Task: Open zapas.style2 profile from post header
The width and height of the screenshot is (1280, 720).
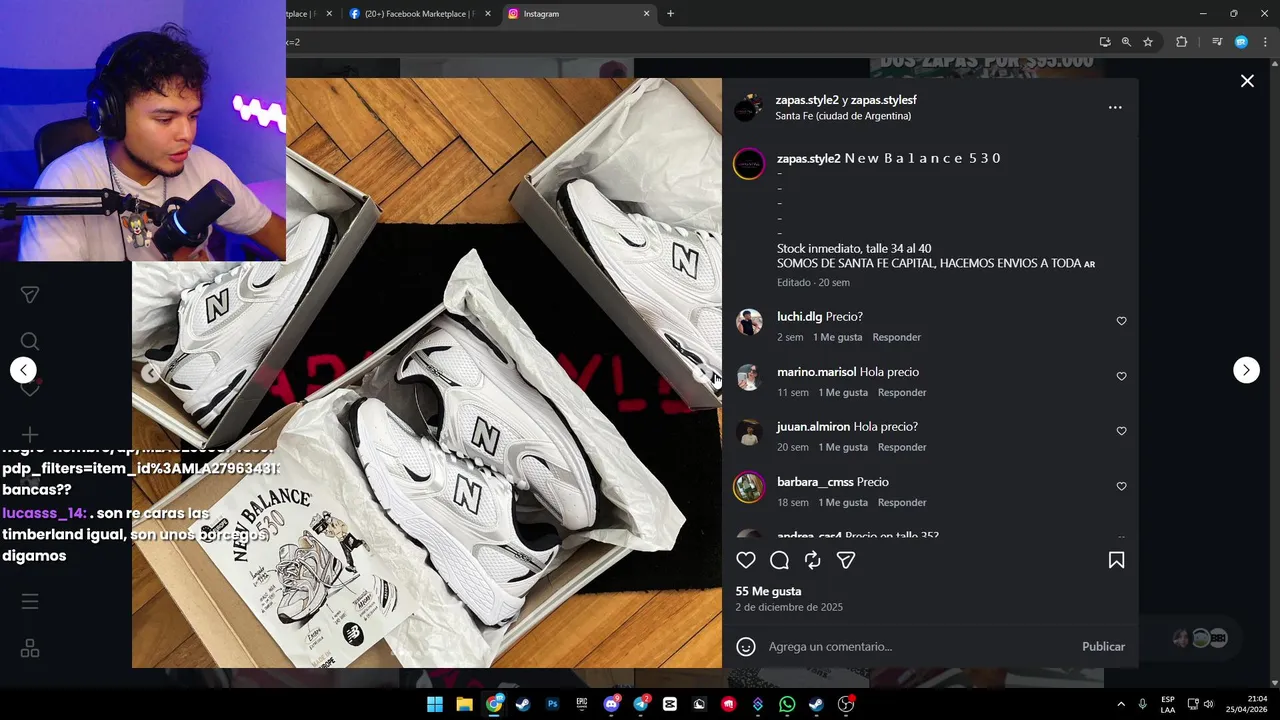Action: [x=807, y=100]
